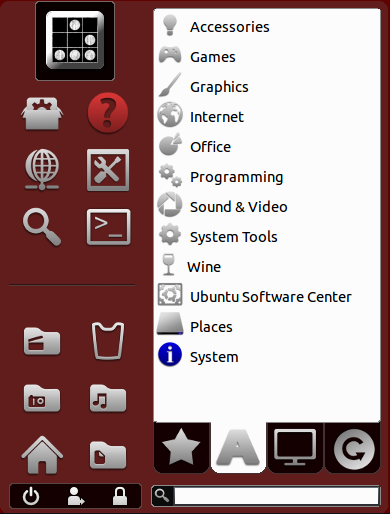
Task: Click inside the search text field
Action: coord(277,496)
